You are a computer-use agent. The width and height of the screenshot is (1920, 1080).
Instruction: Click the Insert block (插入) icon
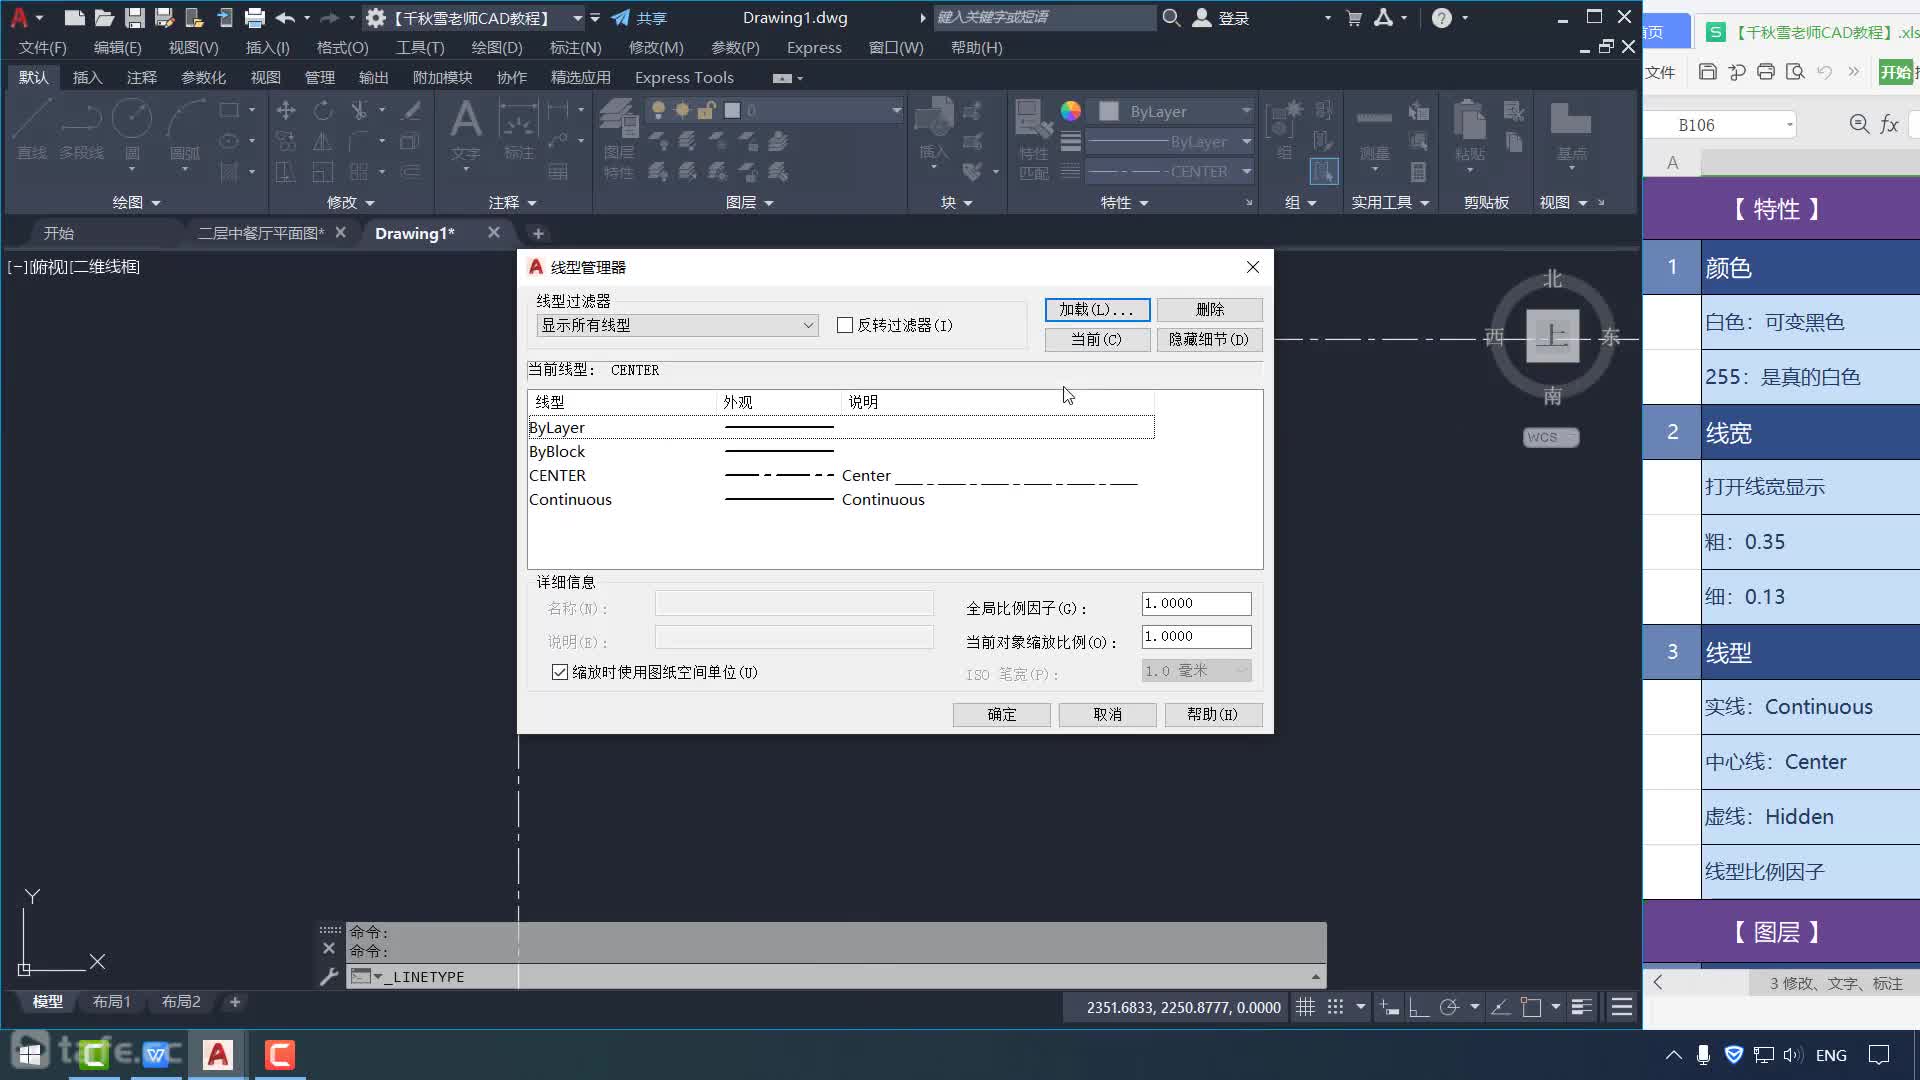(x=934, y=128)
